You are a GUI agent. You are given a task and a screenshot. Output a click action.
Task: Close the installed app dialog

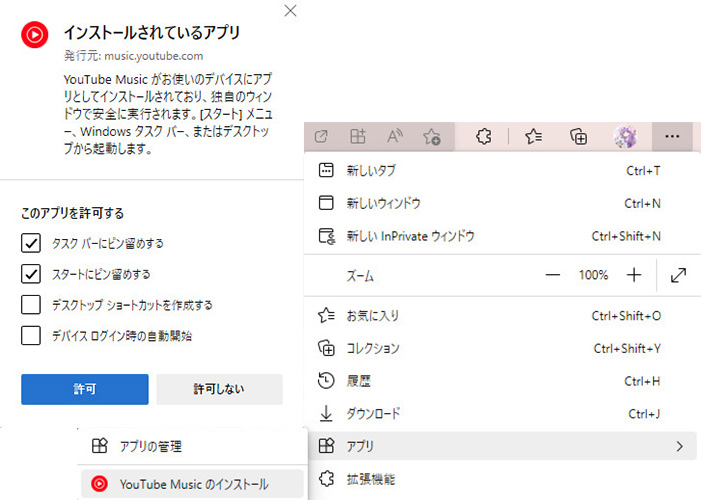[291, 11]
